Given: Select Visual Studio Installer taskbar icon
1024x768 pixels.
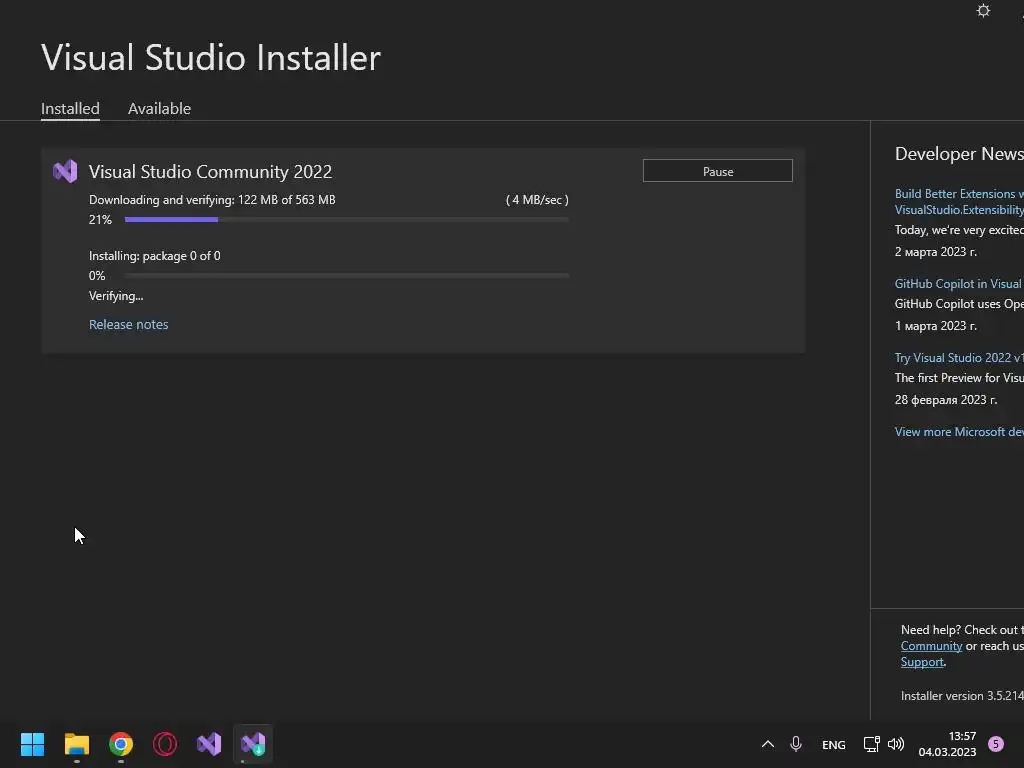Looking at the screenshot, I should tap(253, 744).
